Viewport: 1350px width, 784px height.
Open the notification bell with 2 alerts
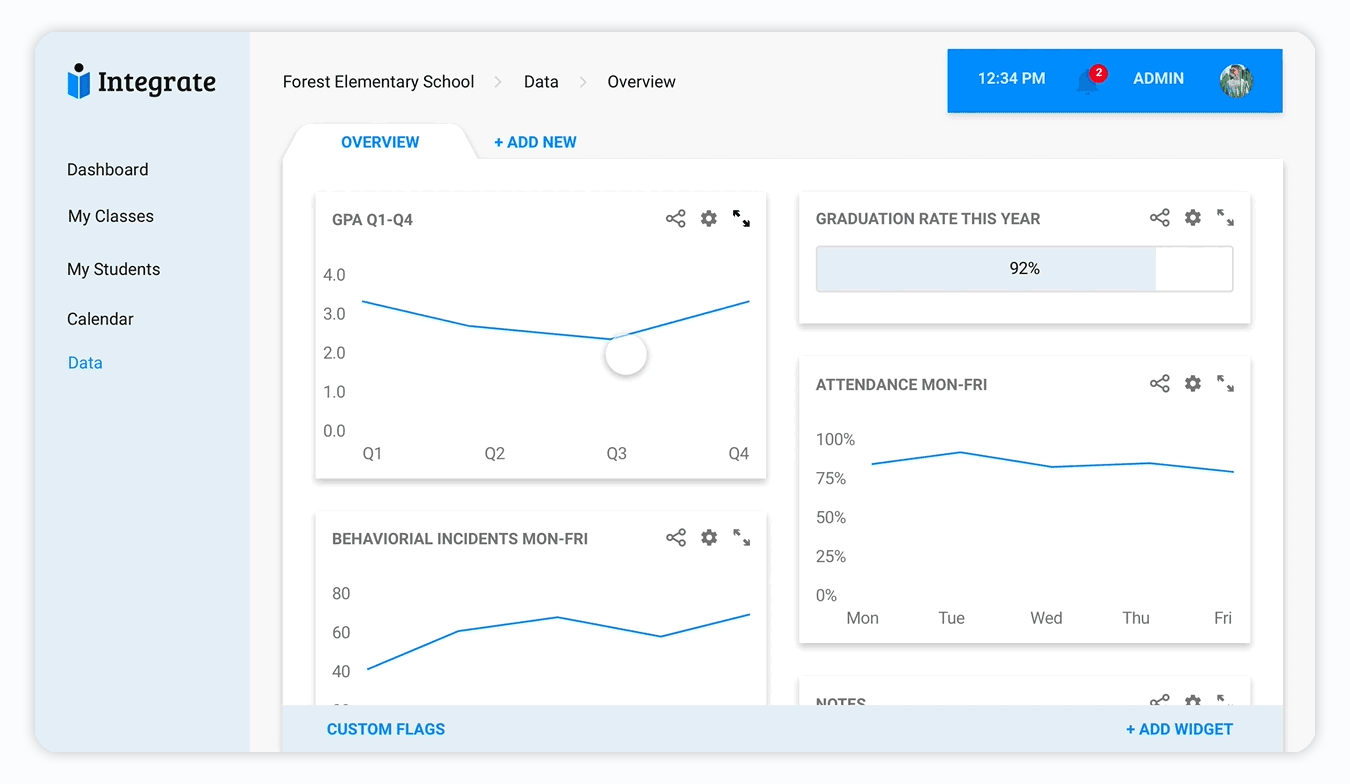tap(1090, 78)
